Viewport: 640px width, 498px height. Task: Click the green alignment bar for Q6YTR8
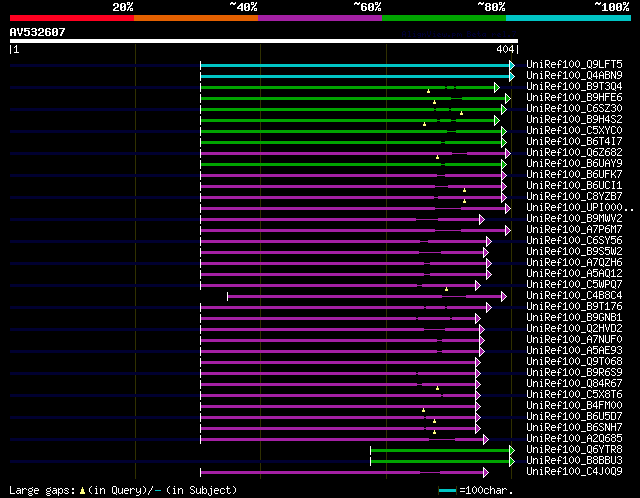(440, 451)
